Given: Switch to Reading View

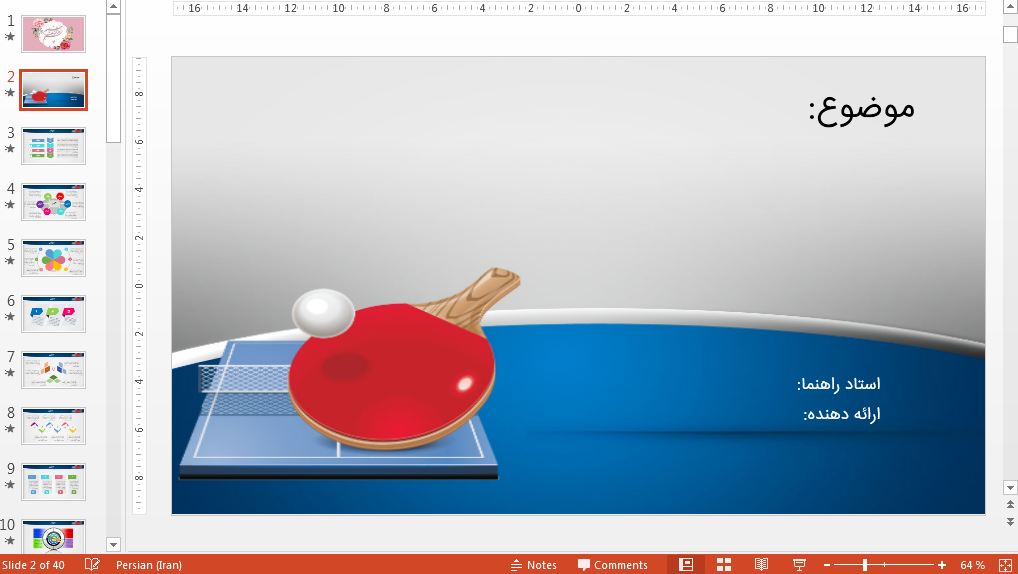Looking at the screenshot, I should 761,565.
